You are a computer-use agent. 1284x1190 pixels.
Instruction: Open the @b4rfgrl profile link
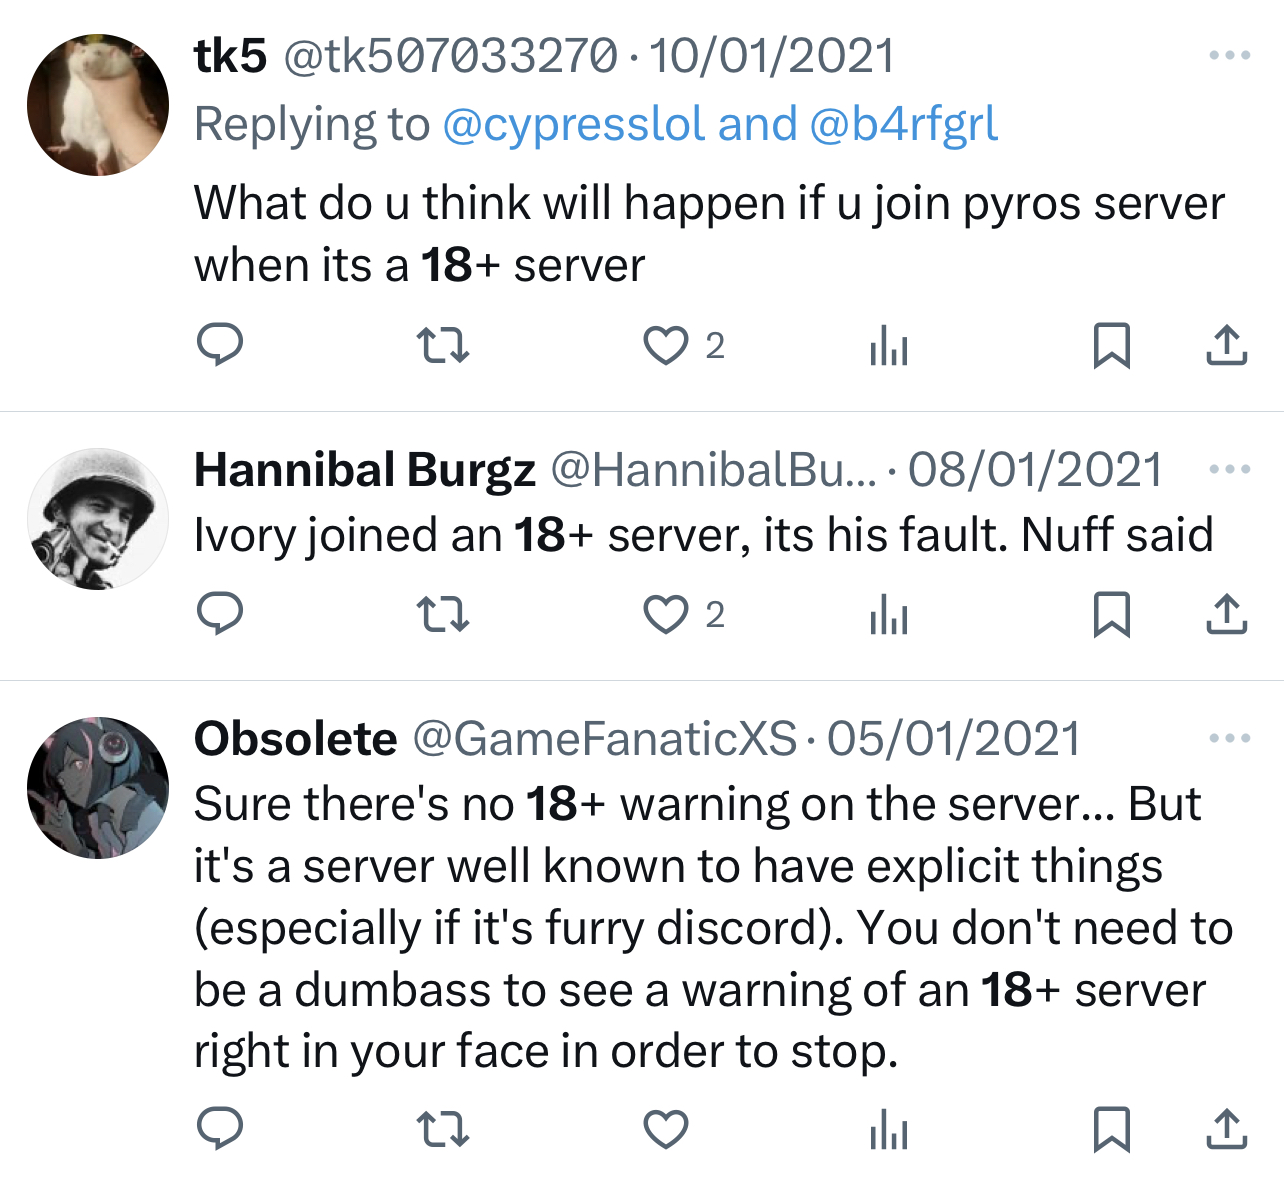click(903, 125)
